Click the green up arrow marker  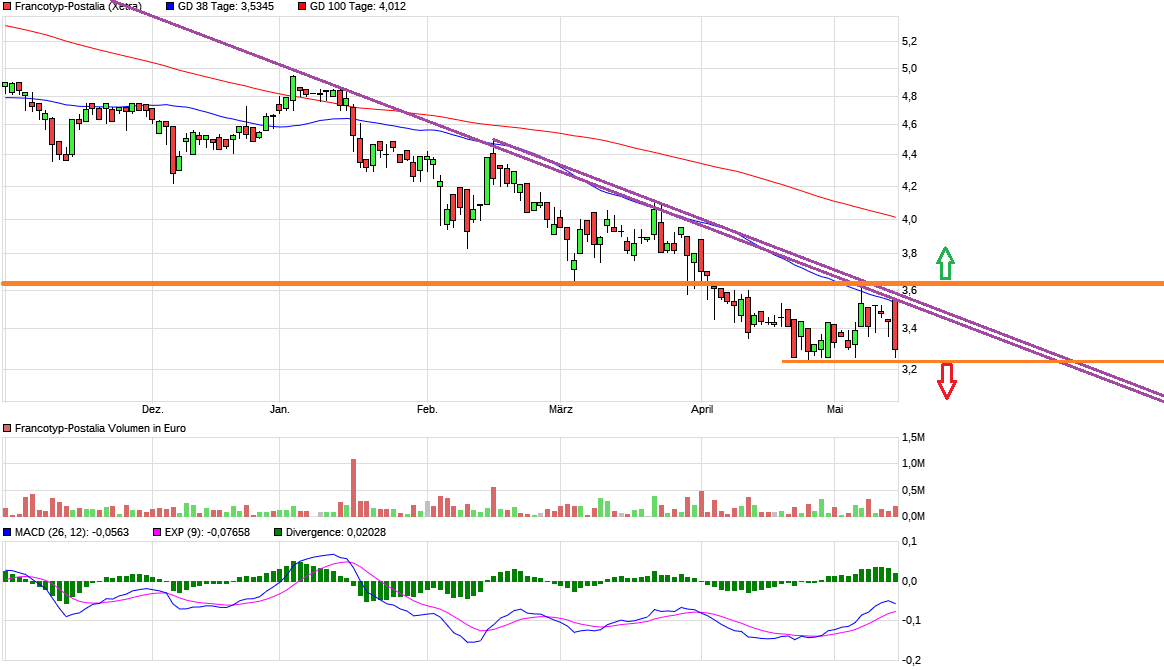(945, 263)
